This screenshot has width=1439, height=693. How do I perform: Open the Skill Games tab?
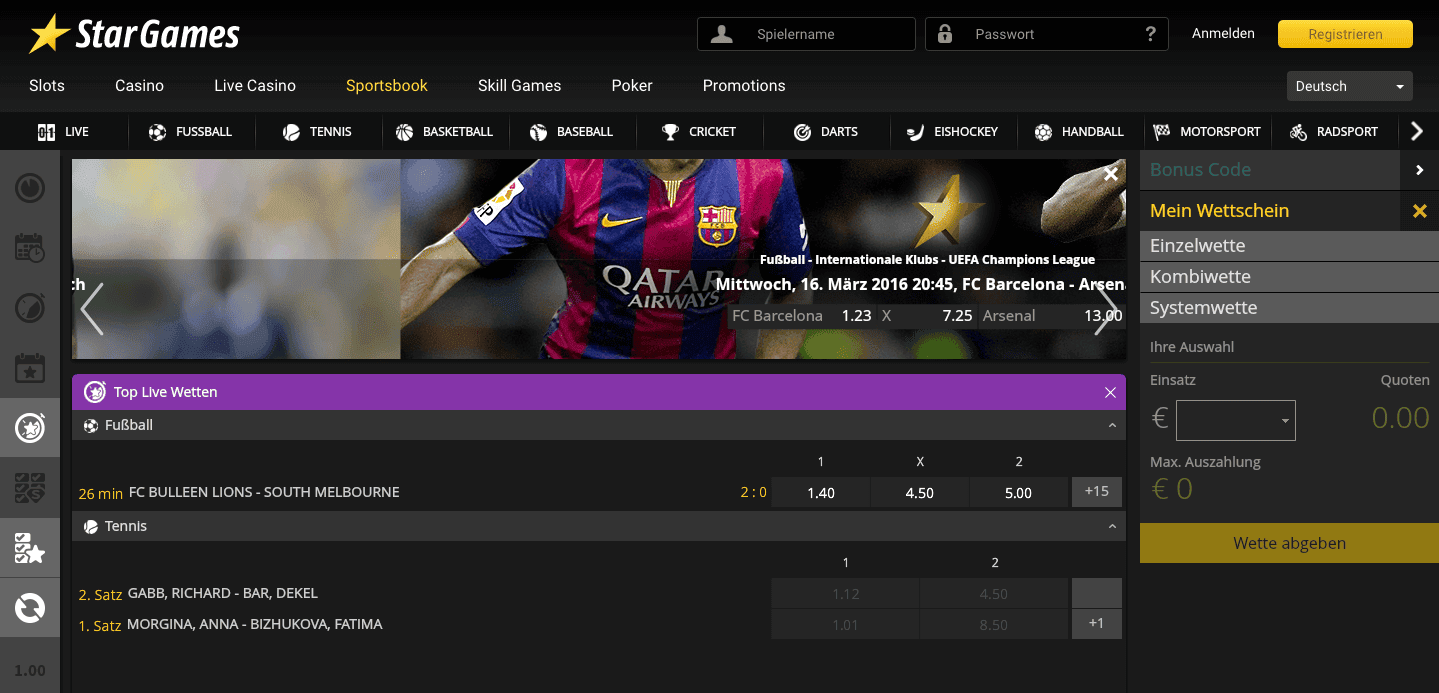(x=520, y=86)
